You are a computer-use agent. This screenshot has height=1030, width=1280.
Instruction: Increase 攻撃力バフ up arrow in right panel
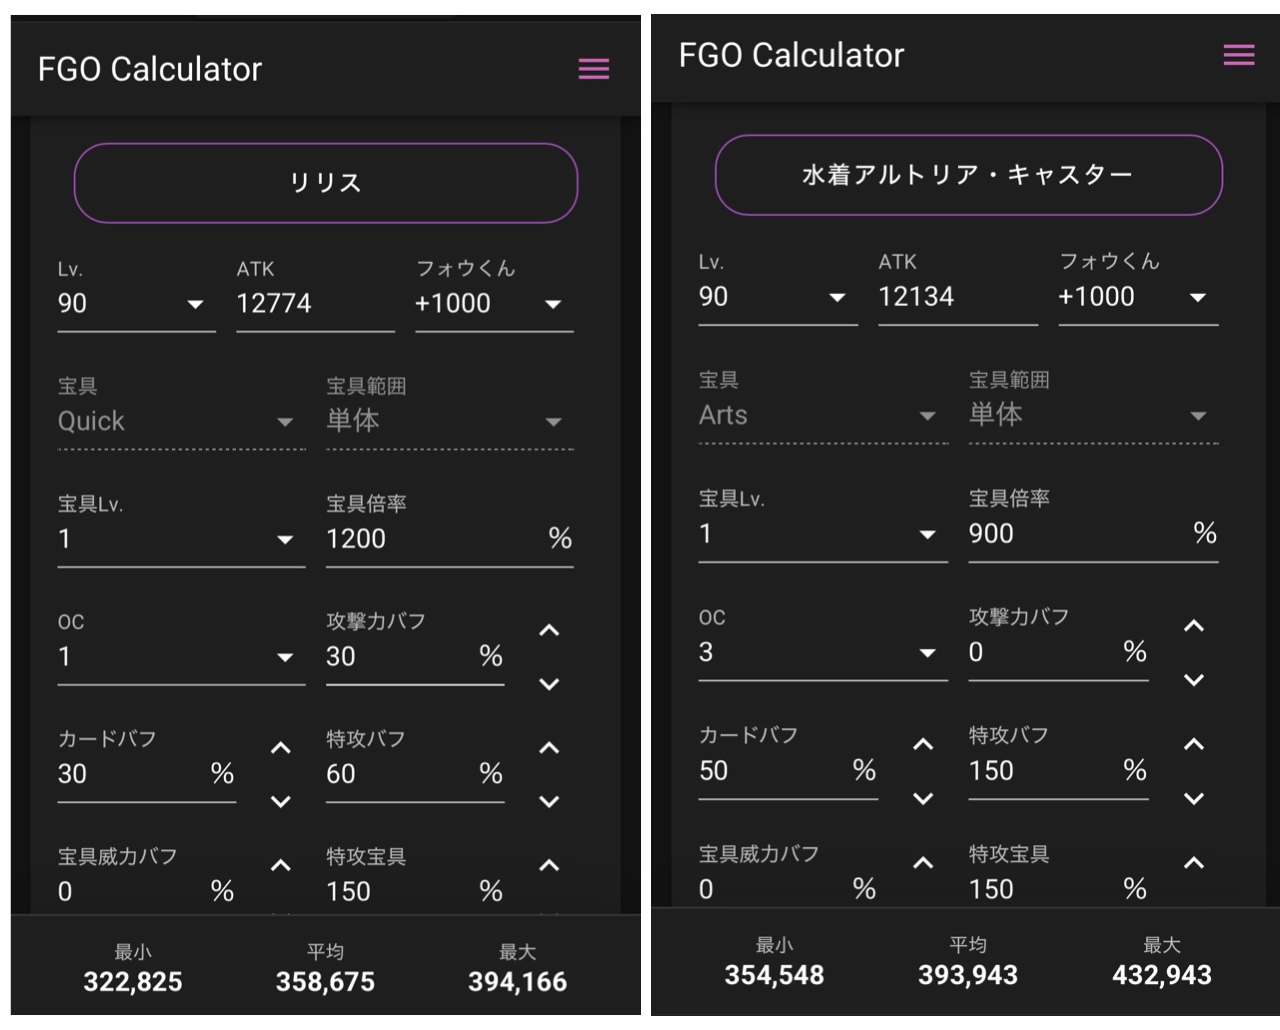(1193, 626)
